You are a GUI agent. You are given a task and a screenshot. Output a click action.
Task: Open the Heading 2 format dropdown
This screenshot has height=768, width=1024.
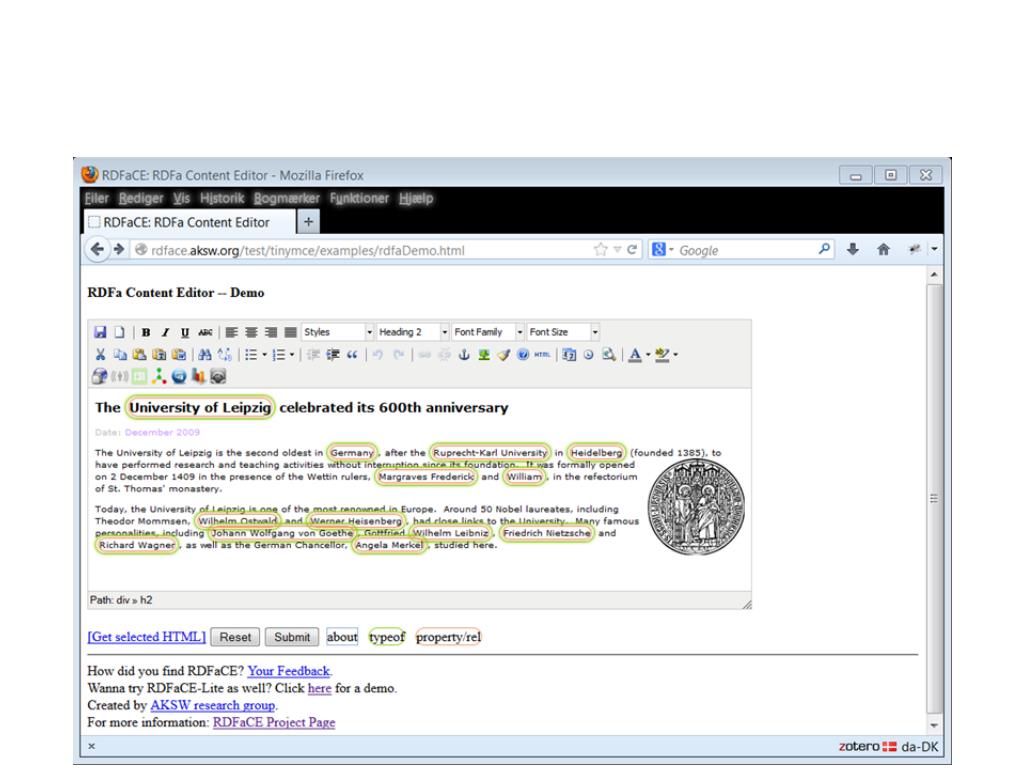click(413, 332)
